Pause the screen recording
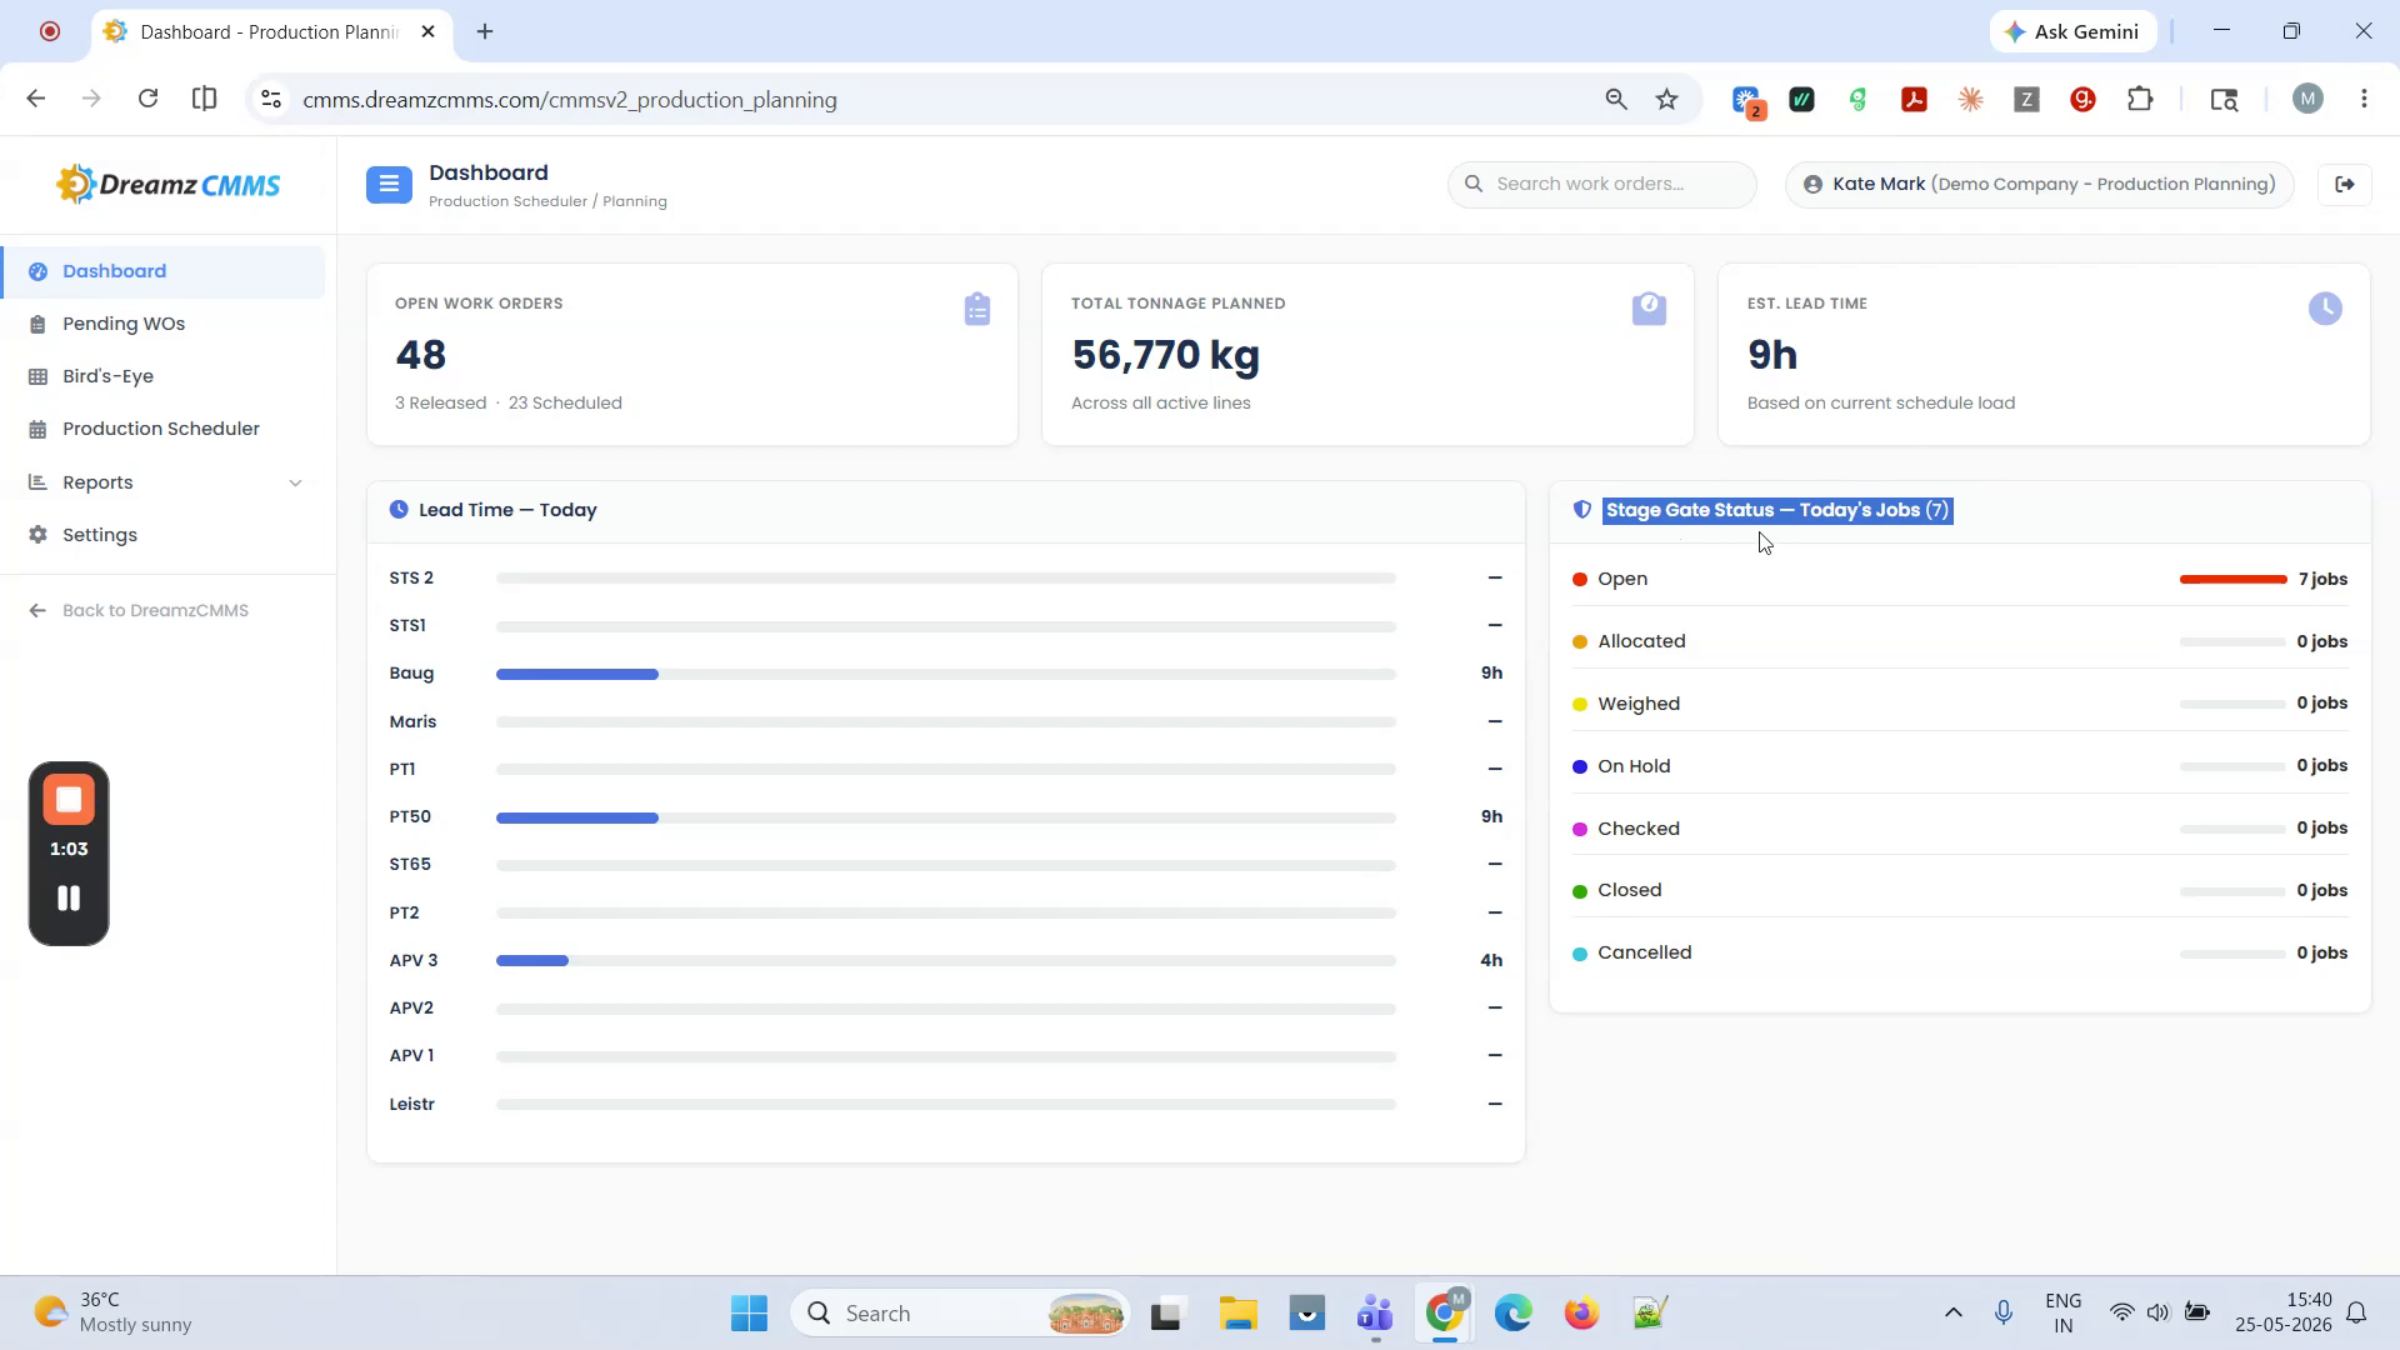Image resolution: width=2400 pixels, height=1350 pixels. click(x=69, y=898)
